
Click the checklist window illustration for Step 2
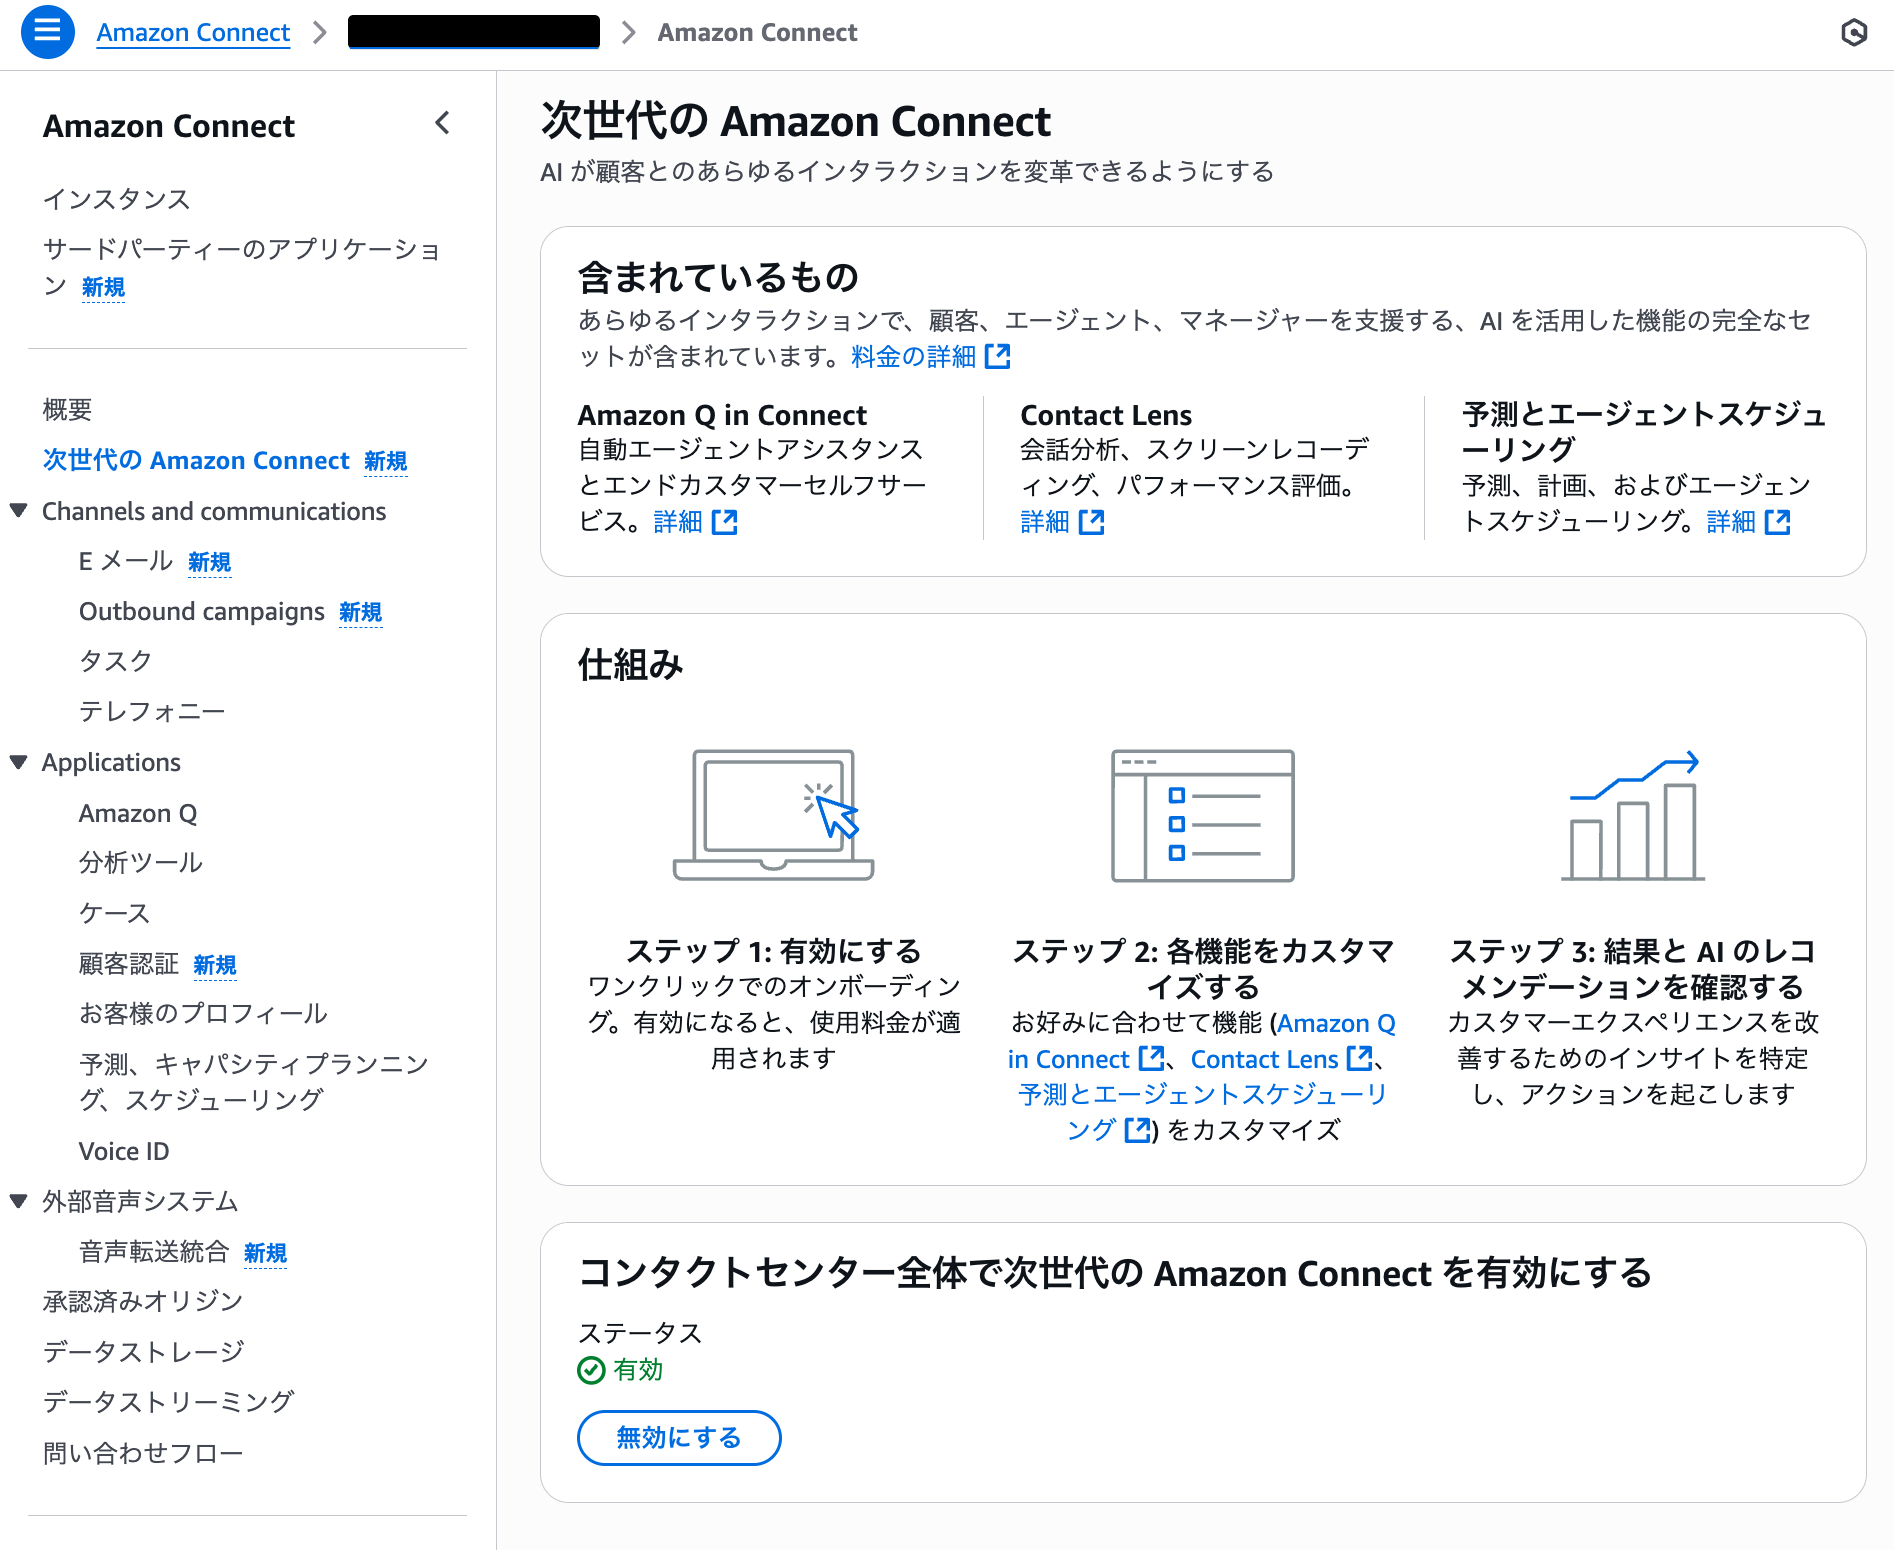point(1203,815)
